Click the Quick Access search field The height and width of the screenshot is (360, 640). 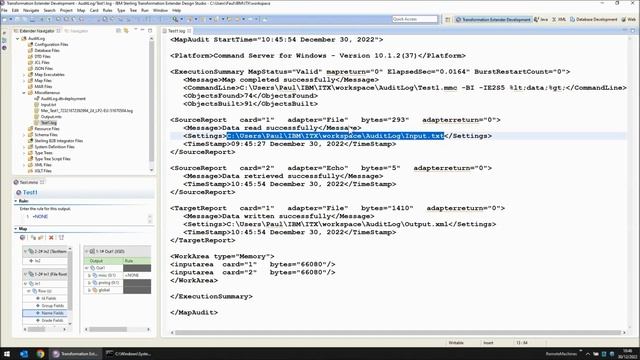pos(414,19)
